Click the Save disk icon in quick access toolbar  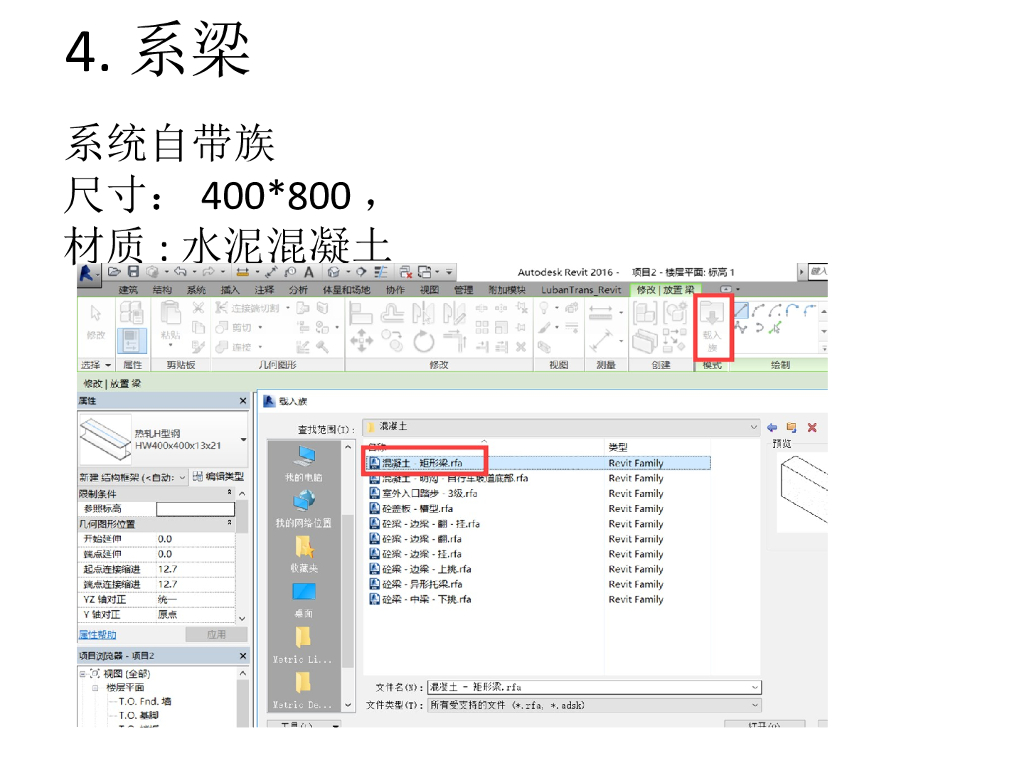(x=133, y=272)
